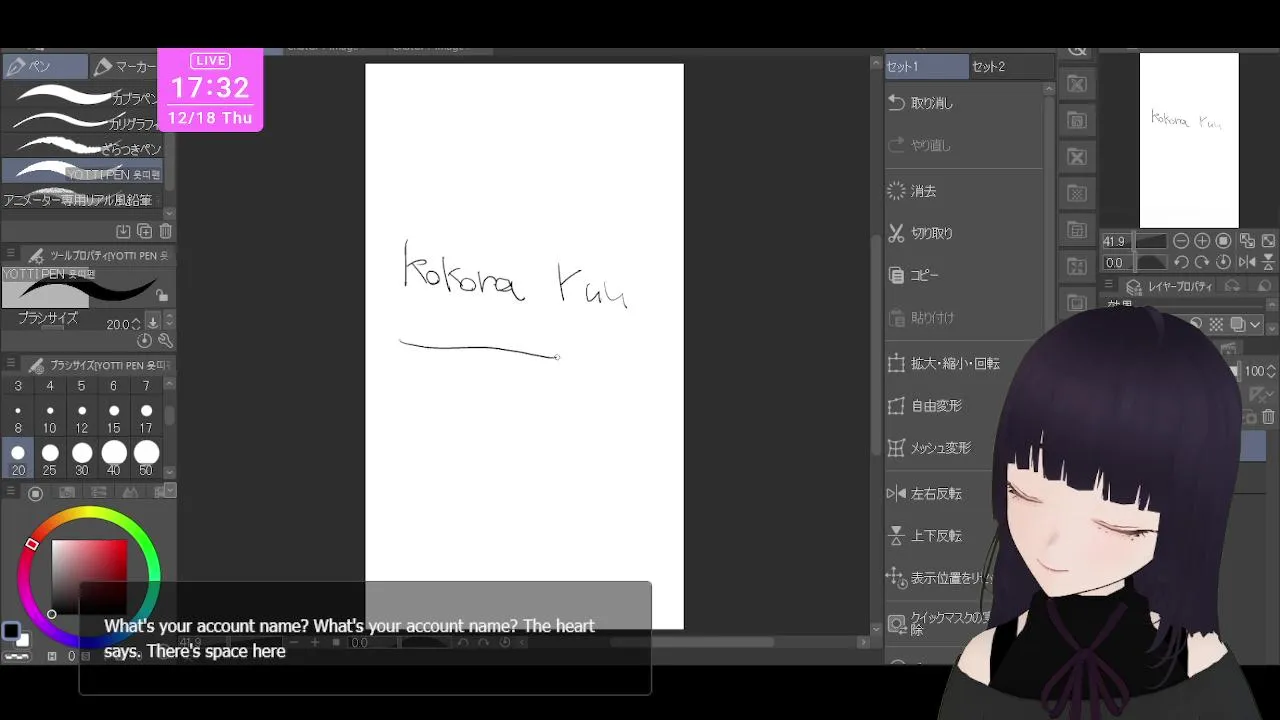Click the delete sub tool trash icon

(165, 231)
